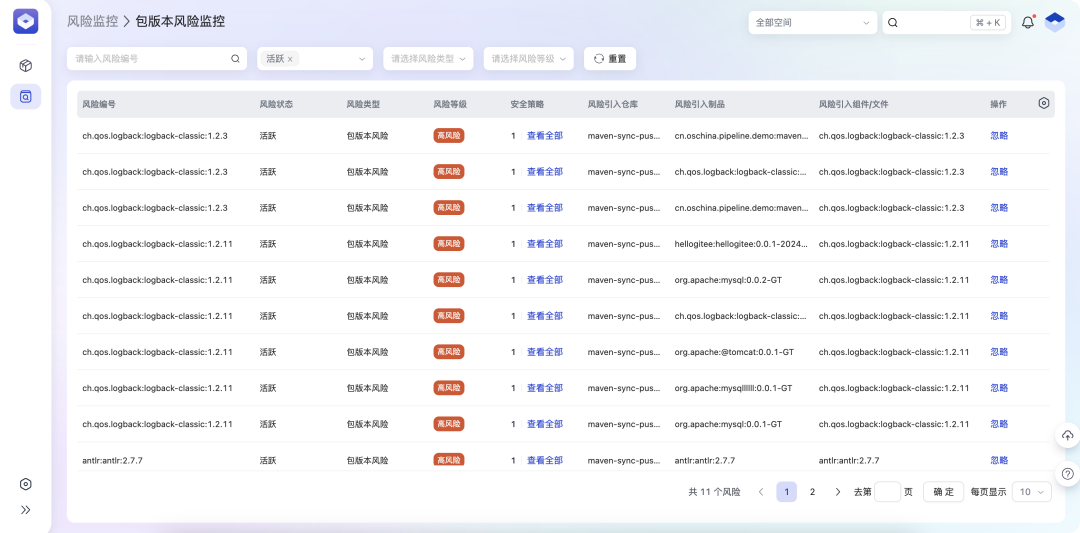Click 查看全部 link in first row
This screenshot has width=1080, height=533.
click(x=545, y=136)
